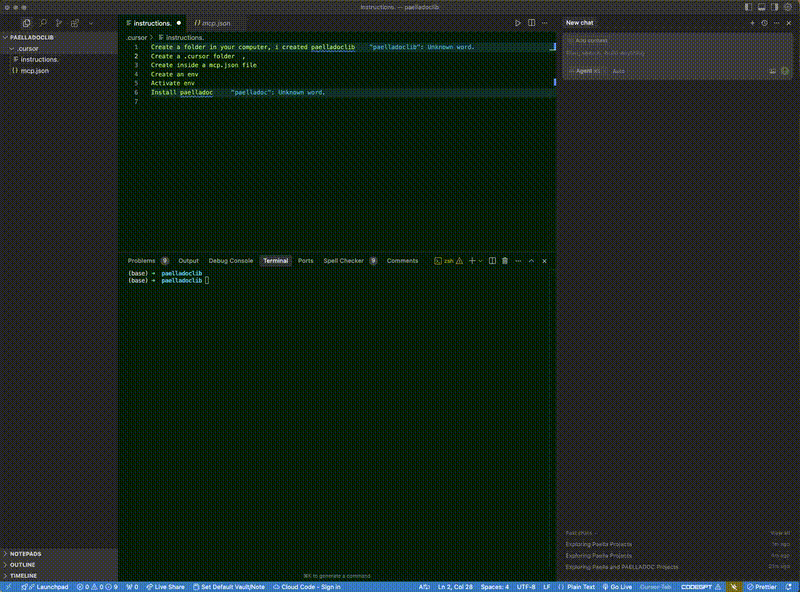Open chat history in the New chat panel
Viewport: 800px width, 592px height.
click(765, 21)
